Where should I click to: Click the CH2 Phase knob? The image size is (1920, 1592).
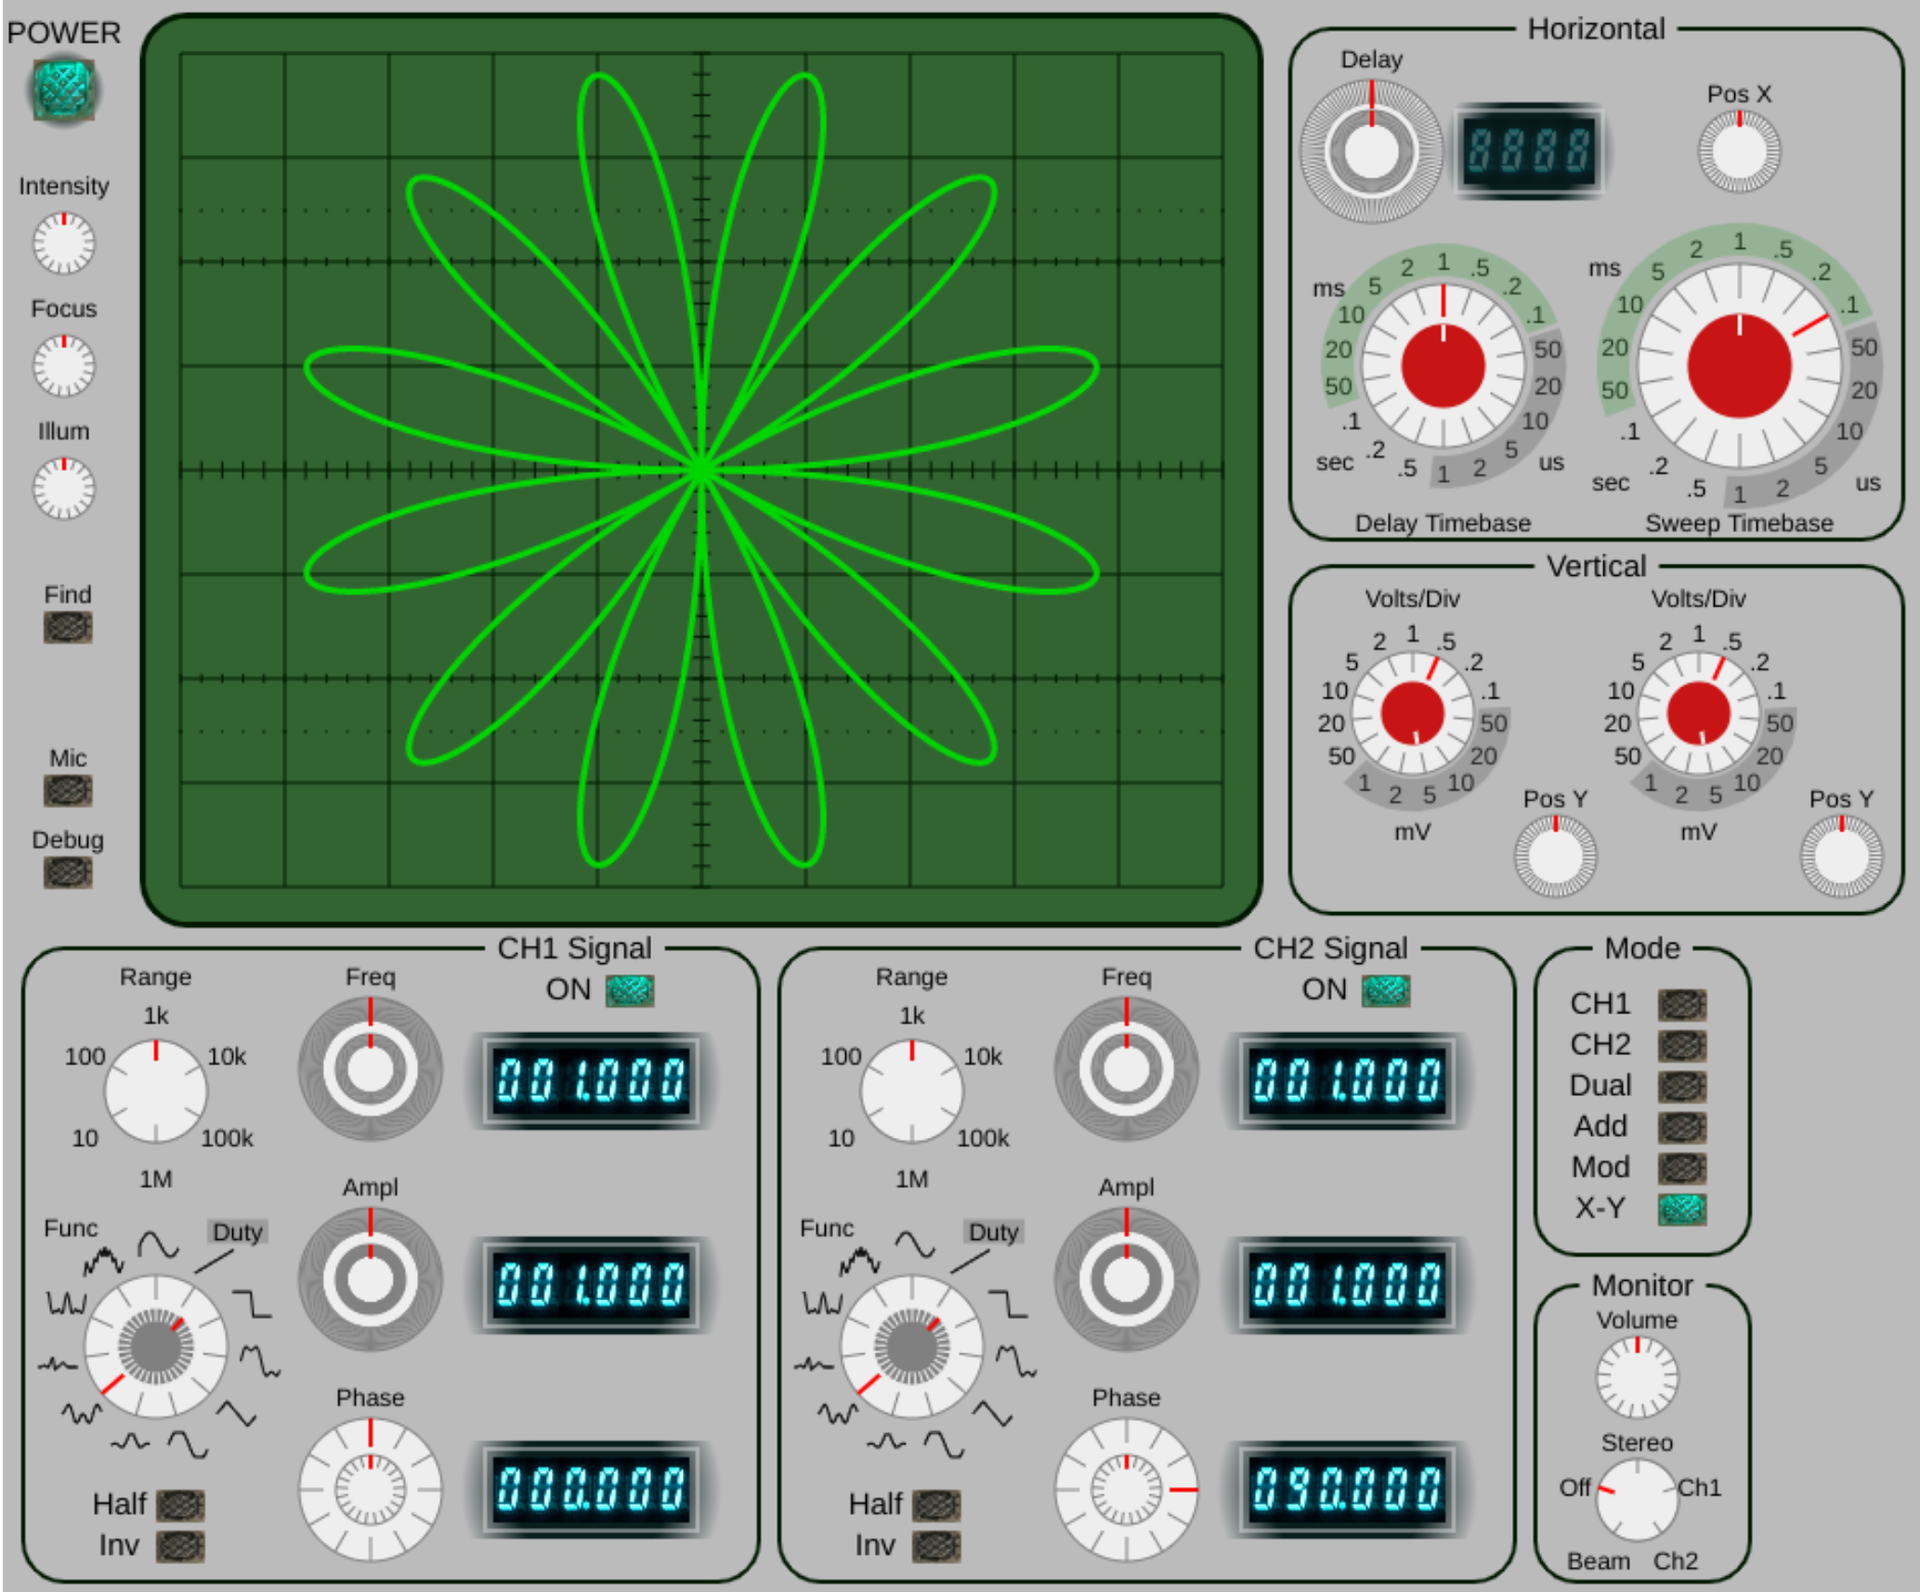[x=1126, y=1489]
